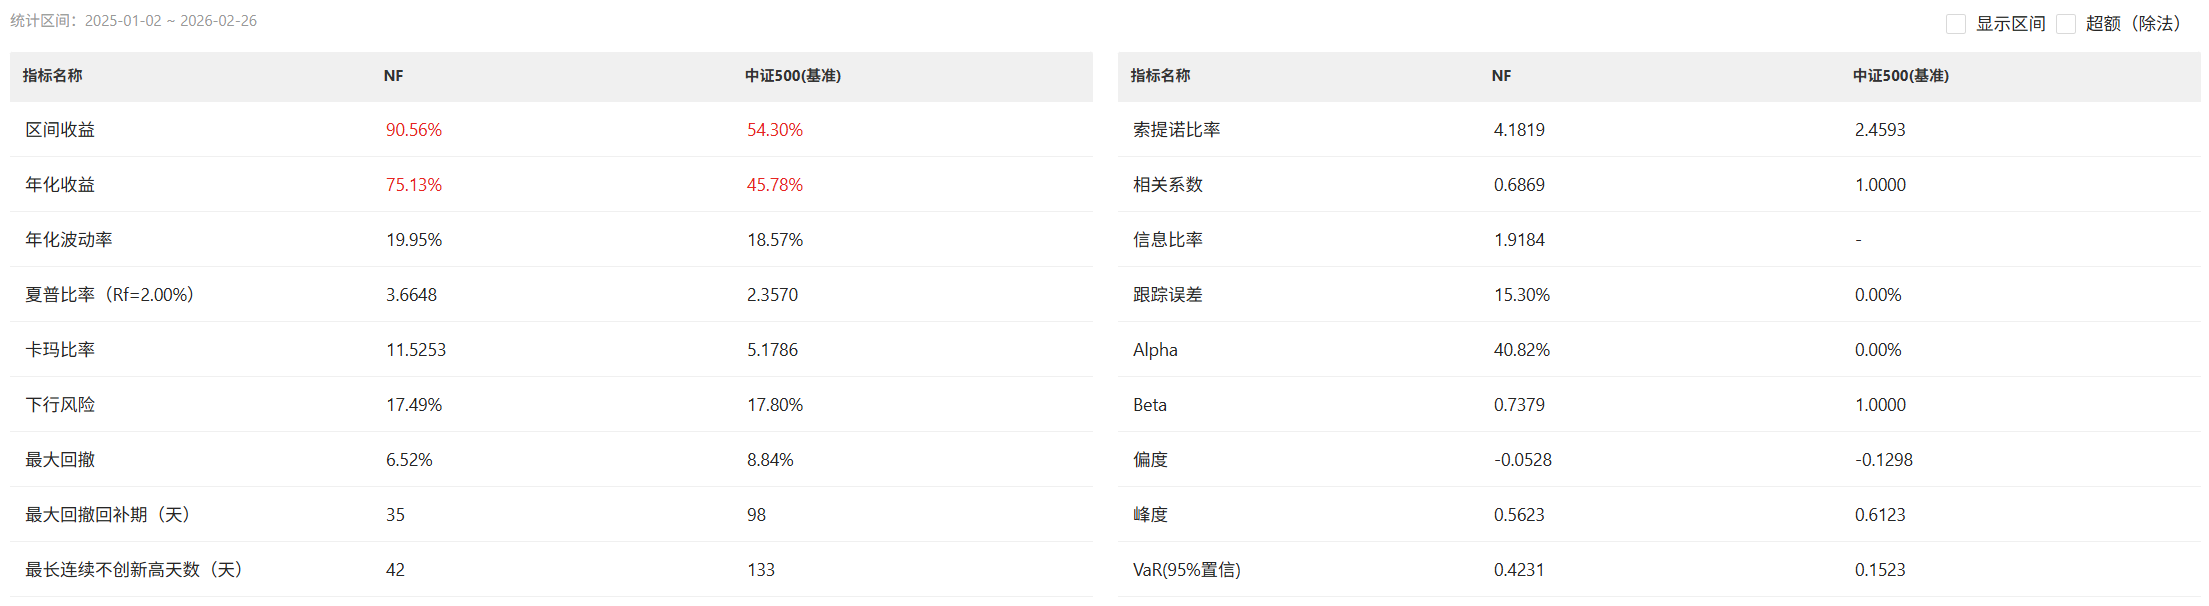Click the right table 中证500(基准) header
Screen dimensions: 2209x606
pos(1900,76)
